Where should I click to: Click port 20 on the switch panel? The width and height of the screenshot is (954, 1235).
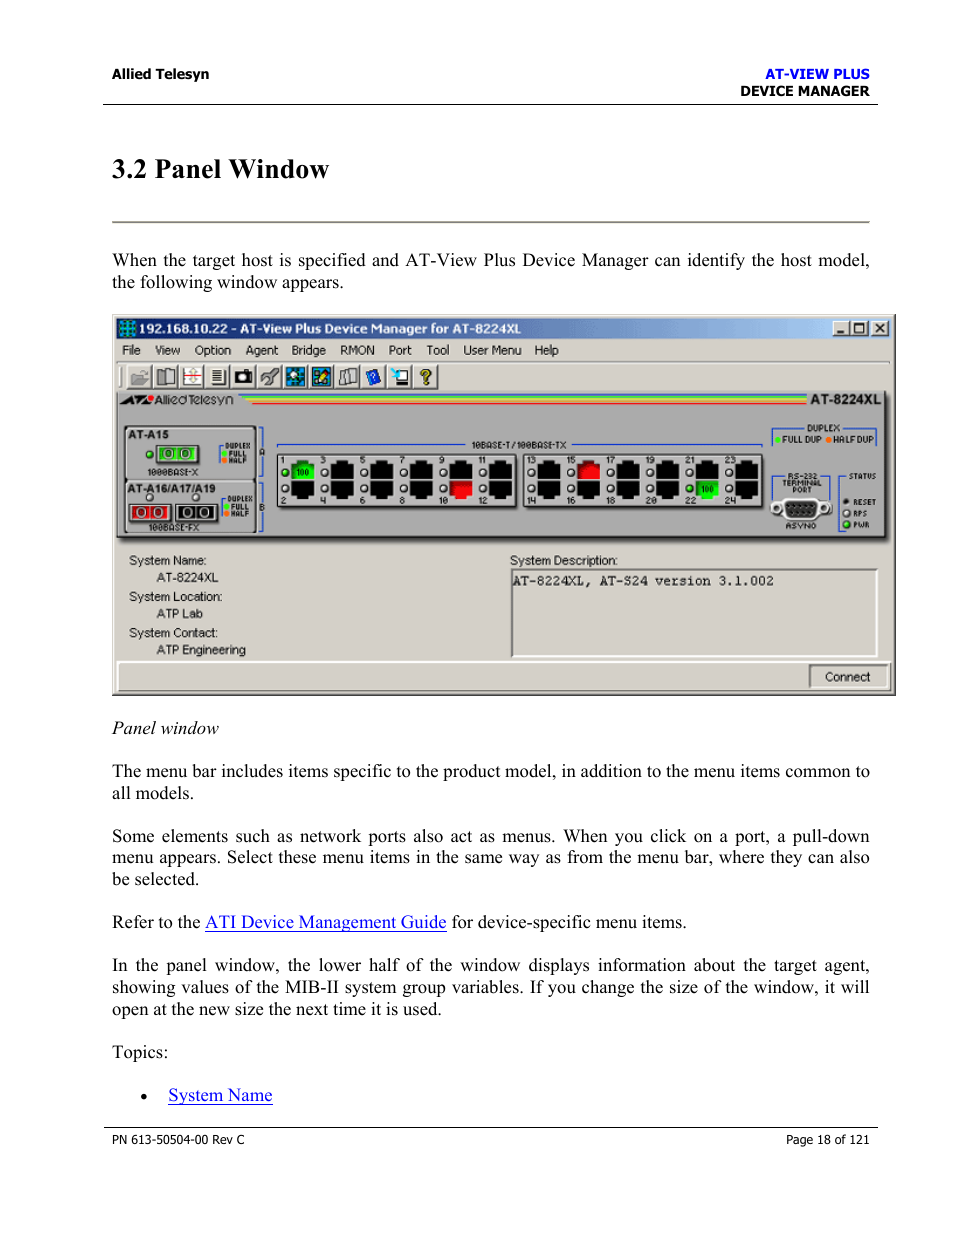(x=668, y=489)
